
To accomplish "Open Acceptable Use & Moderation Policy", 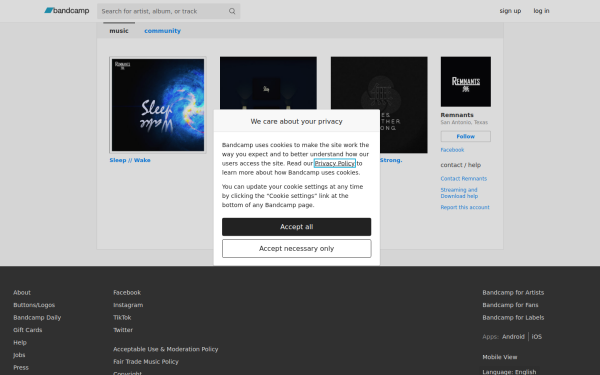I will (166, 349).
